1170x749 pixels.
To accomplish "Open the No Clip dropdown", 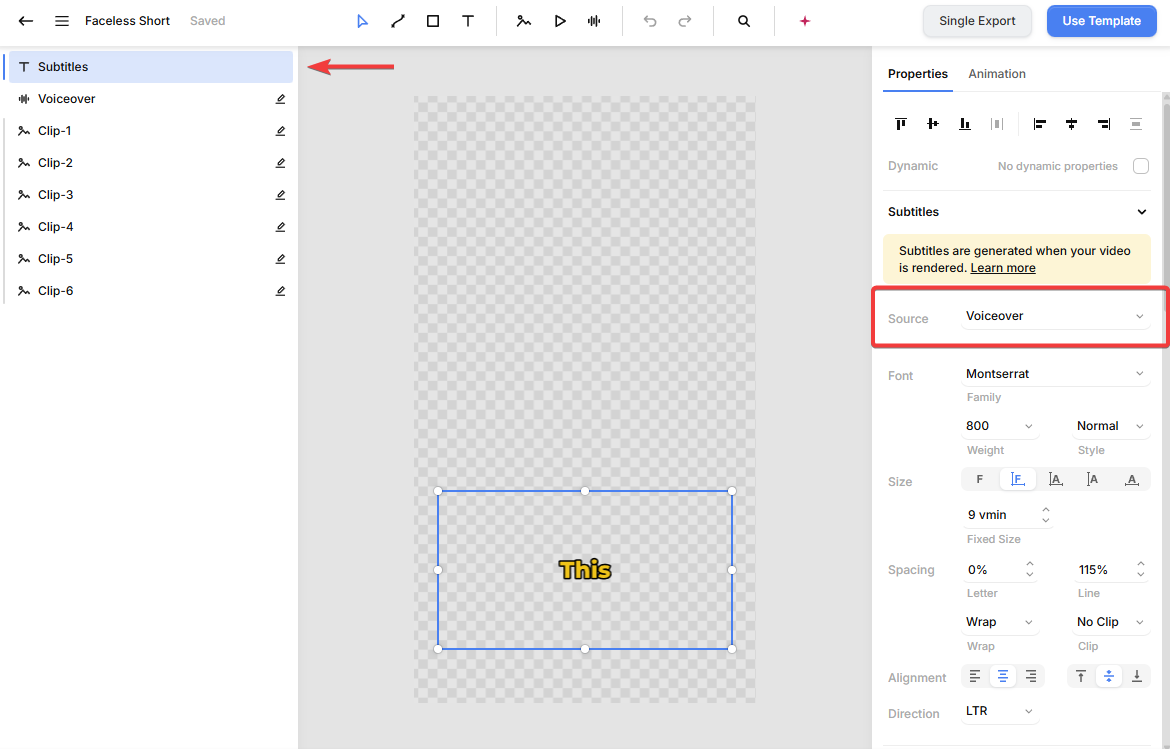I will tap(1110, 622).
